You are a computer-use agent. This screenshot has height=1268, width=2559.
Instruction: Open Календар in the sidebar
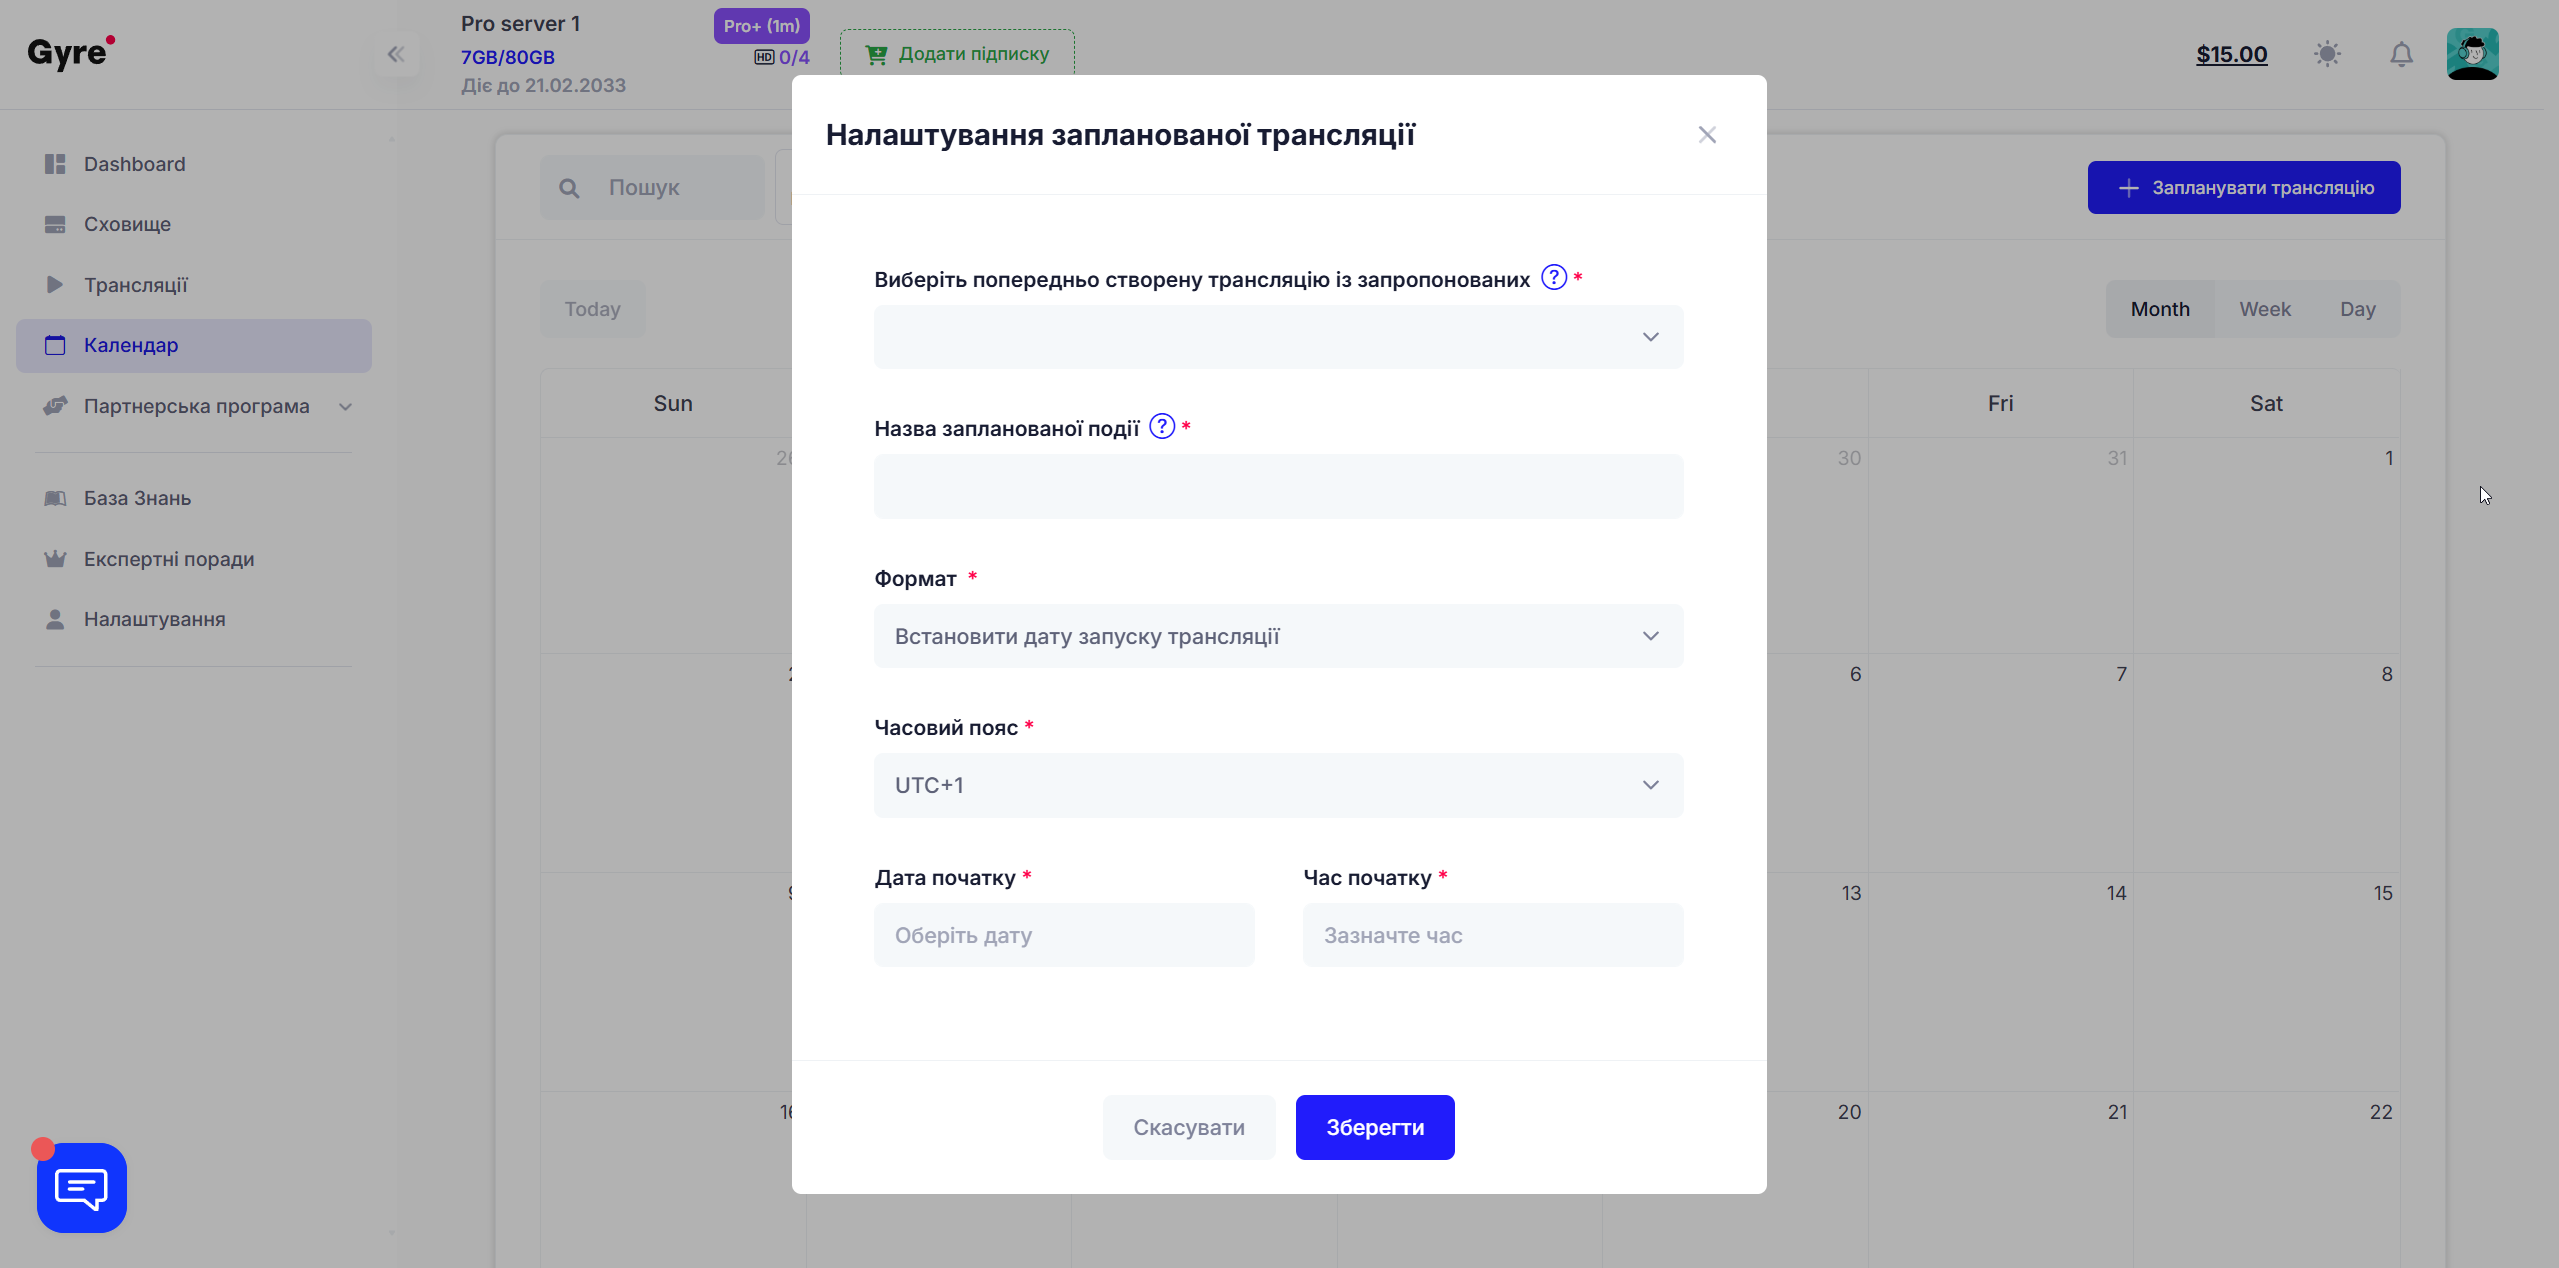(x=131, y=345)
